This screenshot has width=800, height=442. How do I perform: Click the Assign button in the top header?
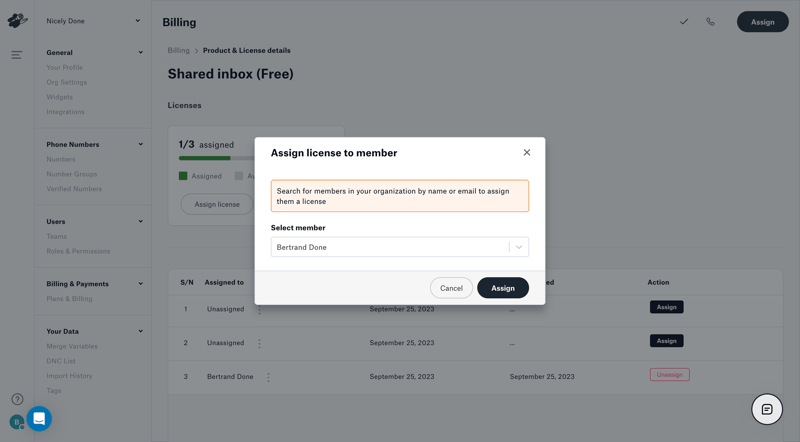762,22
